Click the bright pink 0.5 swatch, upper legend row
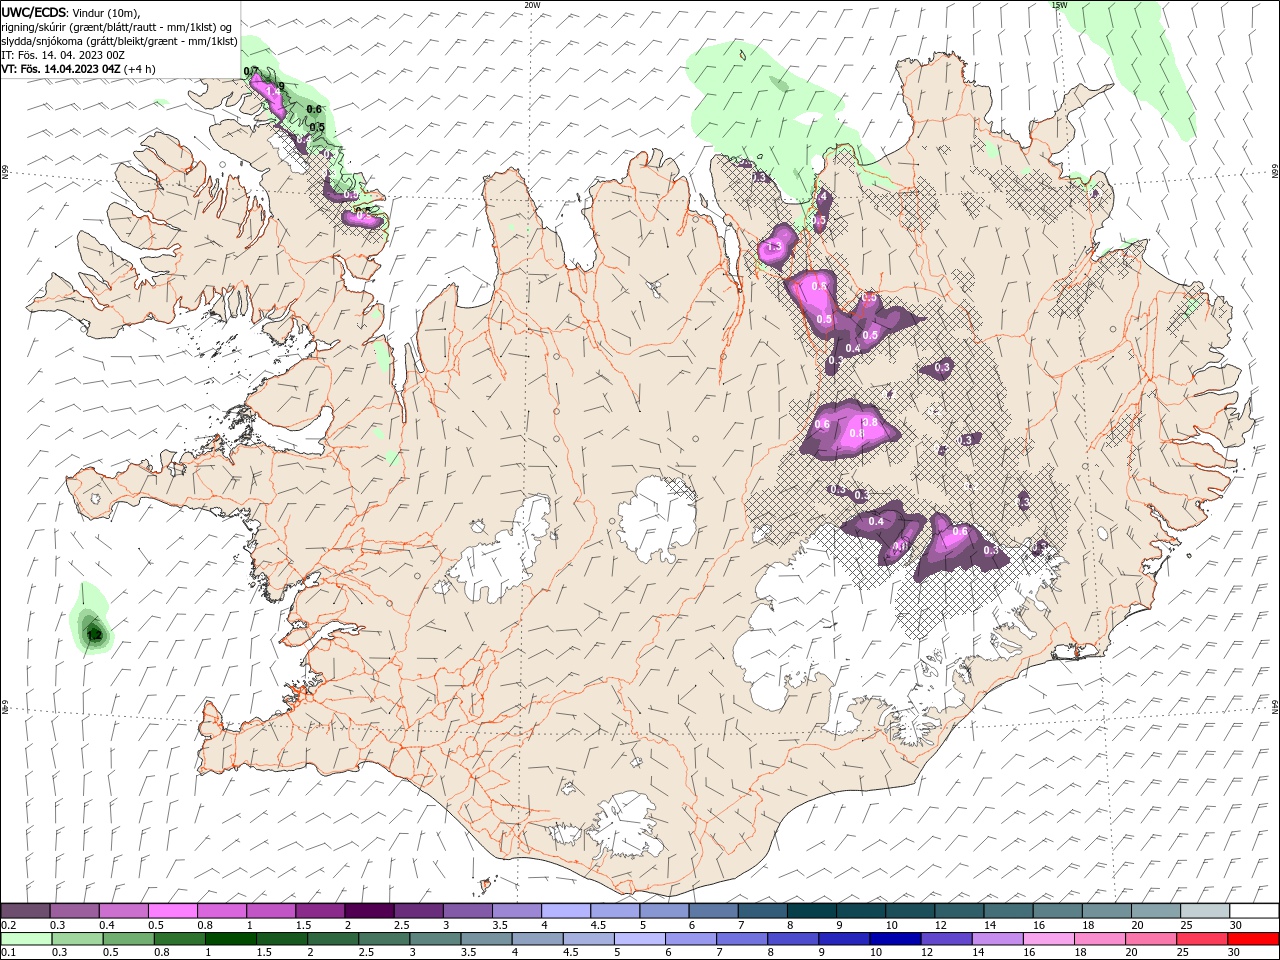 (172, 911)
